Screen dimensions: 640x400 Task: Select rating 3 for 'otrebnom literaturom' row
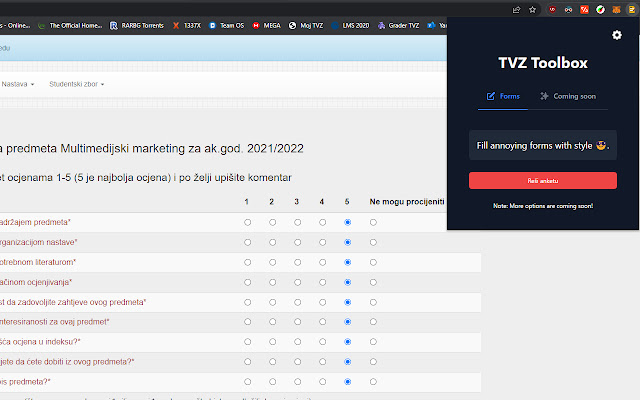pyautogui.click(x=297, y=262)
